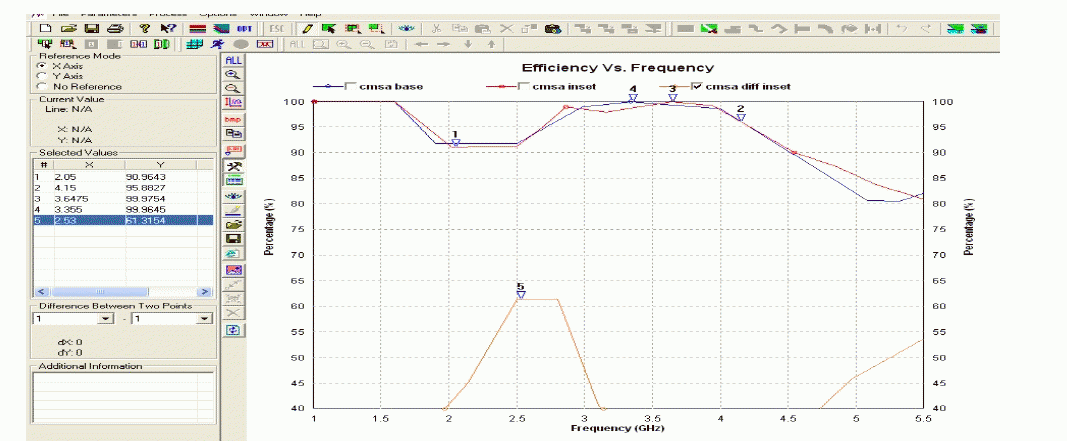The image size is (1067, 441).
Task: Enable the cmsa base curve checkbox
Action: [349, 87]
